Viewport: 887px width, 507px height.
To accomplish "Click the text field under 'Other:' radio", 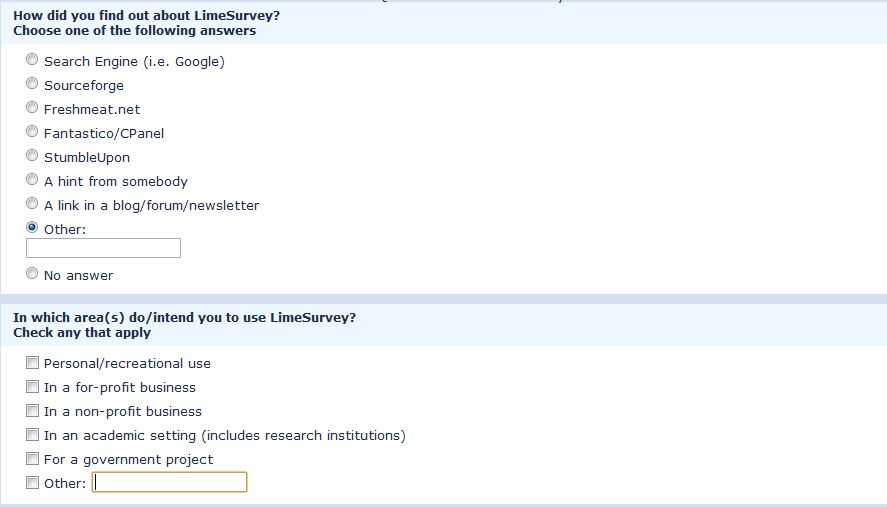I will [x=103, y=248].
